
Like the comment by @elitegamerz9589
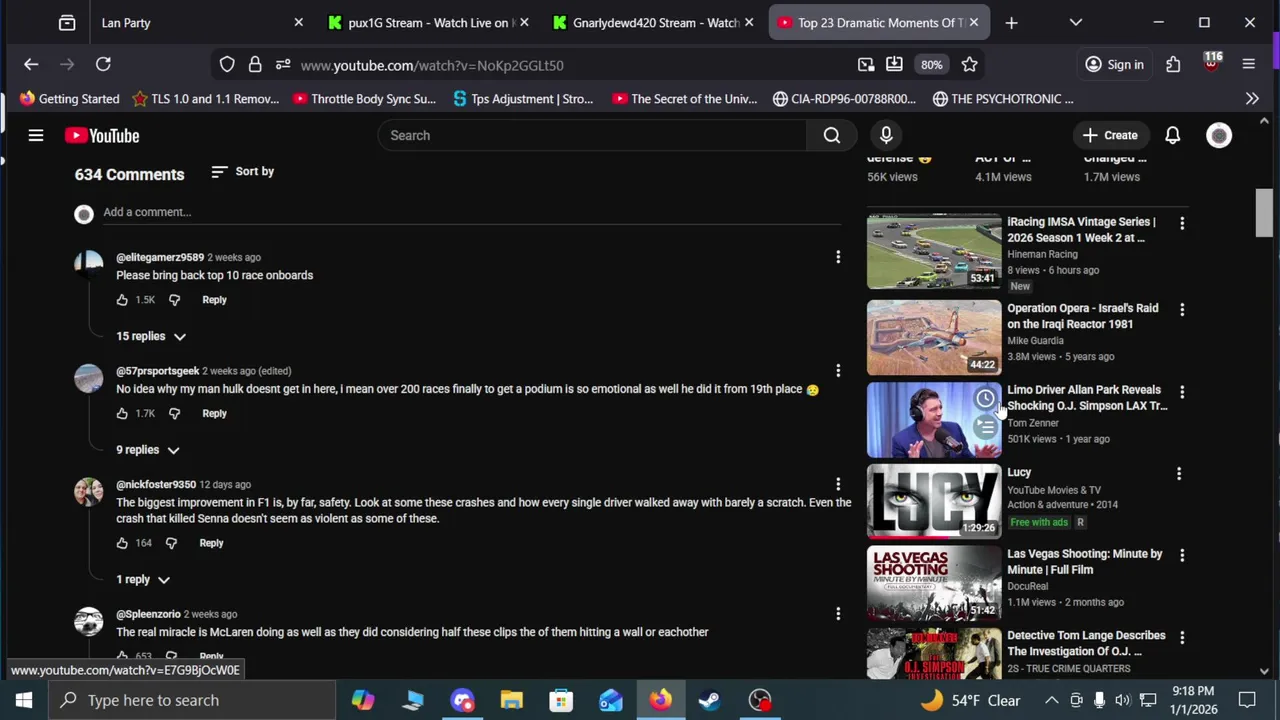pyautogui.click(x=122, y=300)
